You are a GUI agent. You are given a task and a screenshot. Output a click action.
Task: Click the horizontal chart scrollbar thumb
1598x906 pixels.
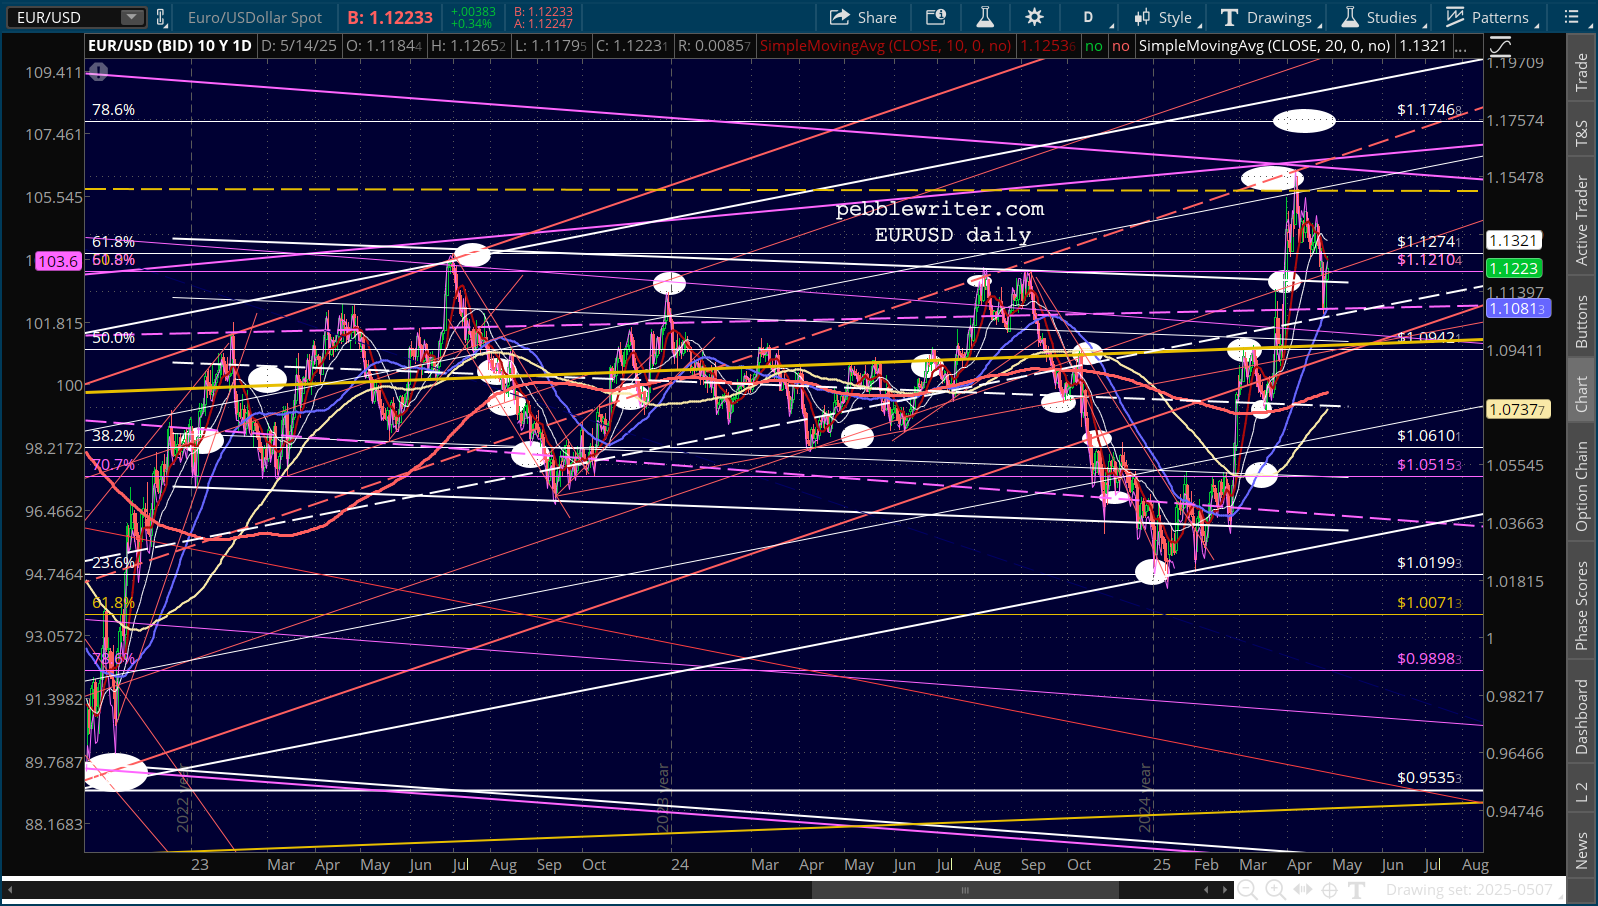[965, 889]
